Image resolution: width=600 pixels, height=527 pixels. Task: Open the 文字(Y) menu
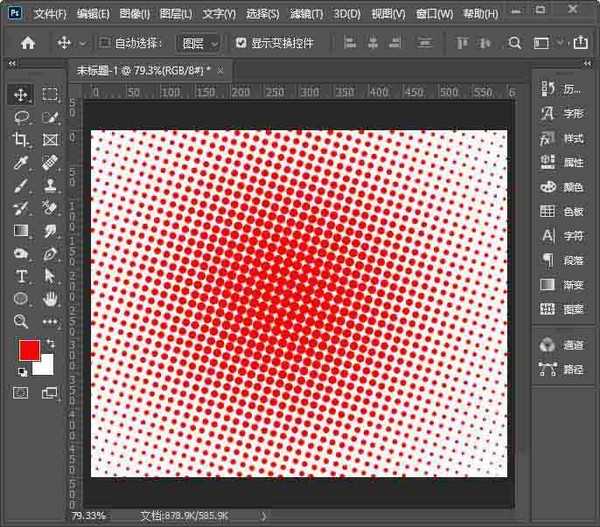click(x=219, y=14)
